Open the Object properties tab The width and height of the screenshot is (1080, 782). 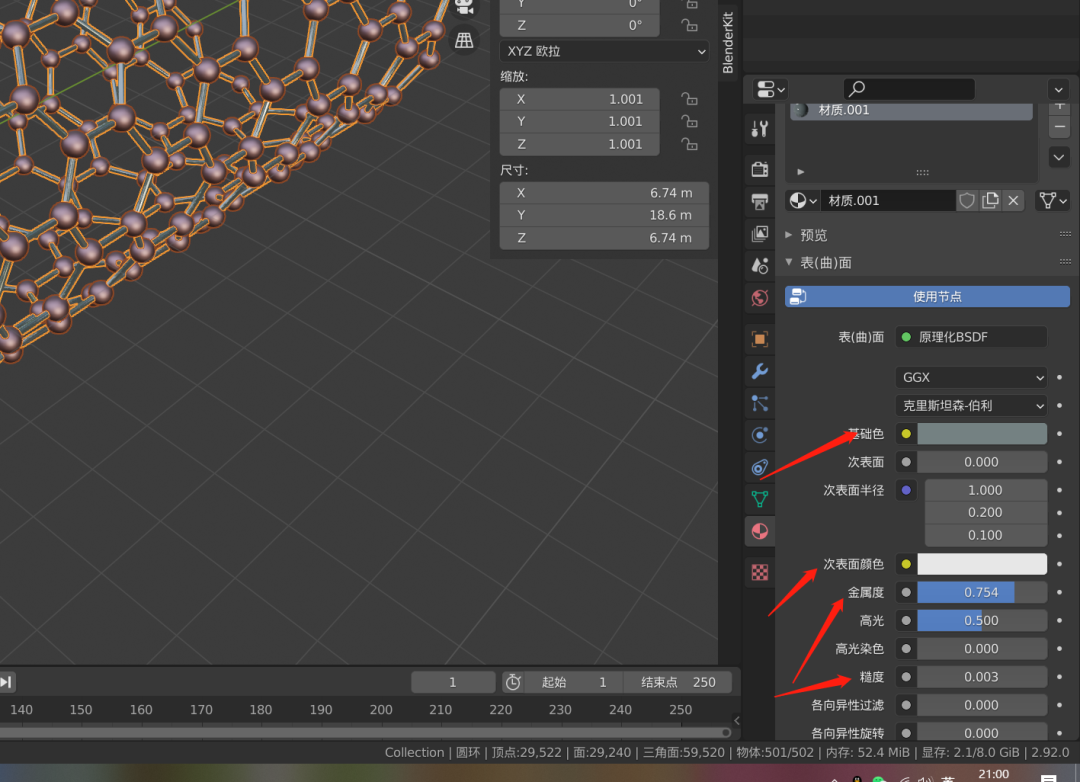click(760, 339)
